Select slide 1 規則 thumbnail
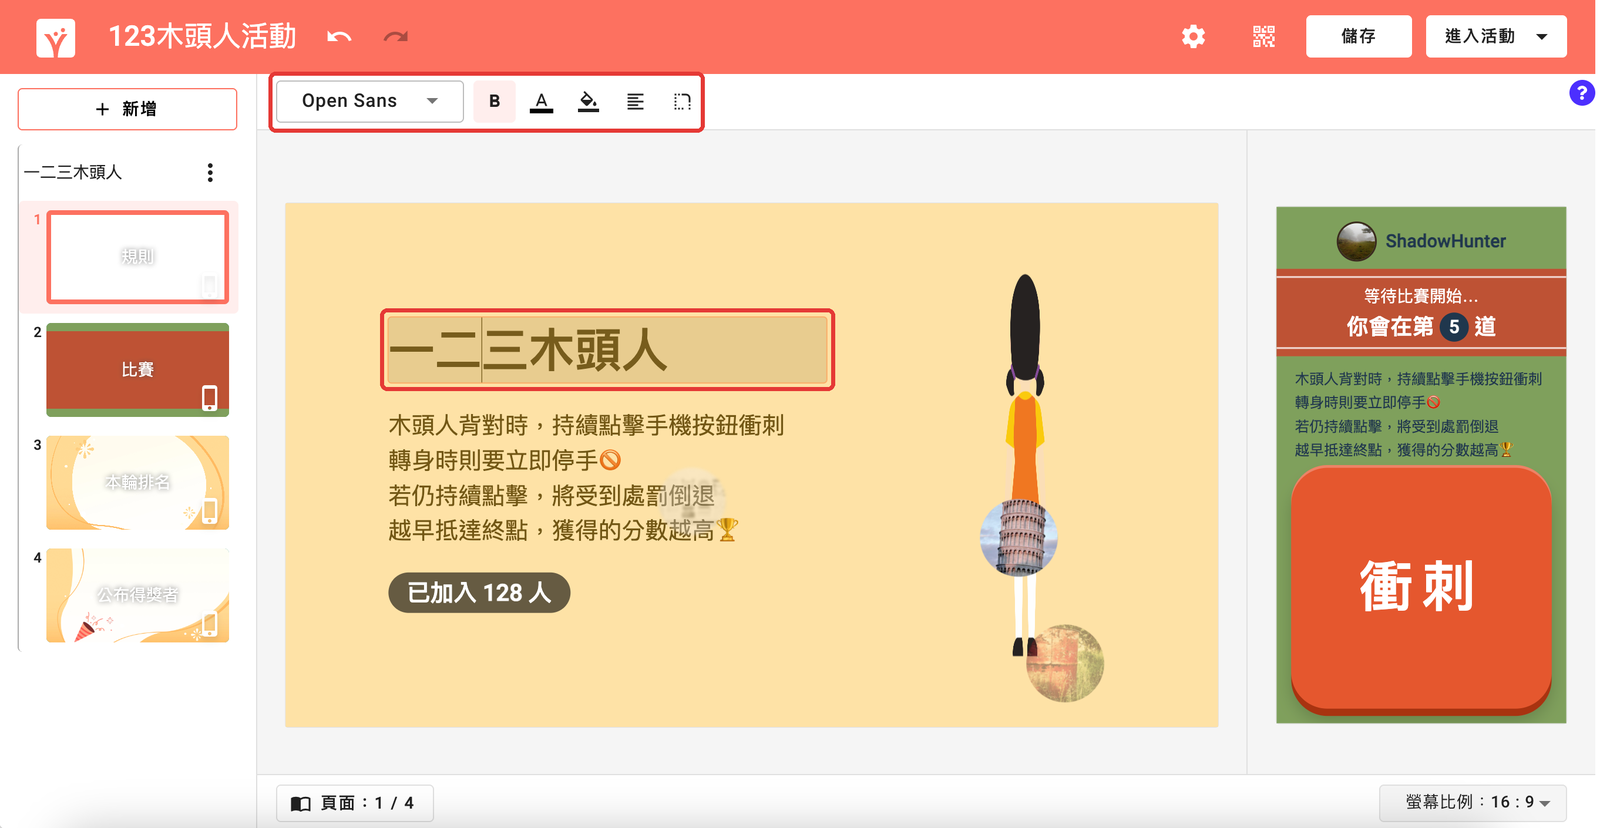Image resolution: width=1600 pixels, height=828 pixels. tap(138, 257)
